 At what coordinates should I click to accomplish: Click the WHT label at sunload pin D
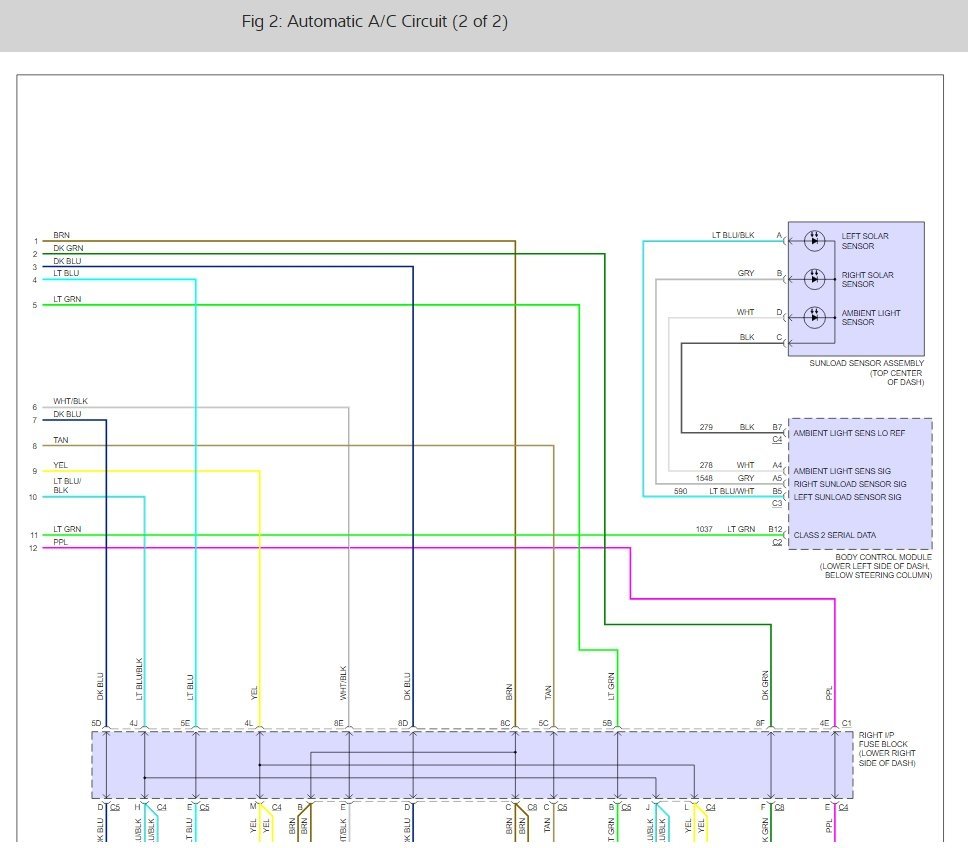(x=745, y=312)
